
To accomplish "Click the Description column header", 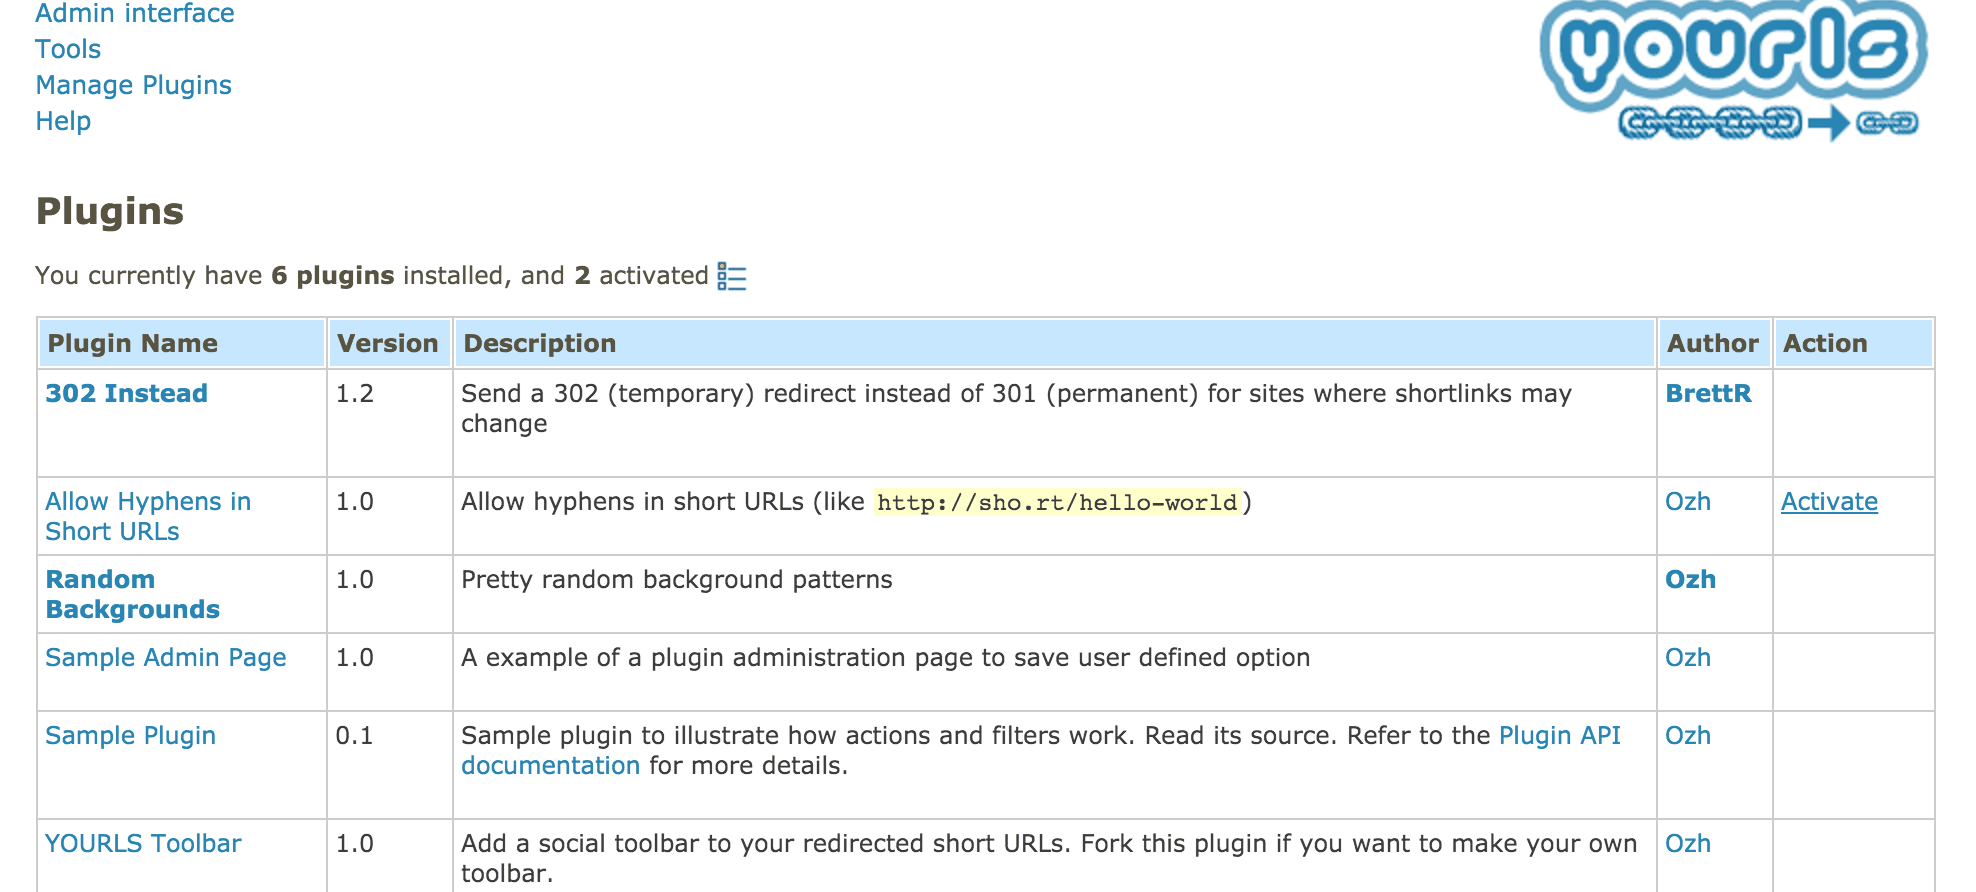I will [1055, 343].
